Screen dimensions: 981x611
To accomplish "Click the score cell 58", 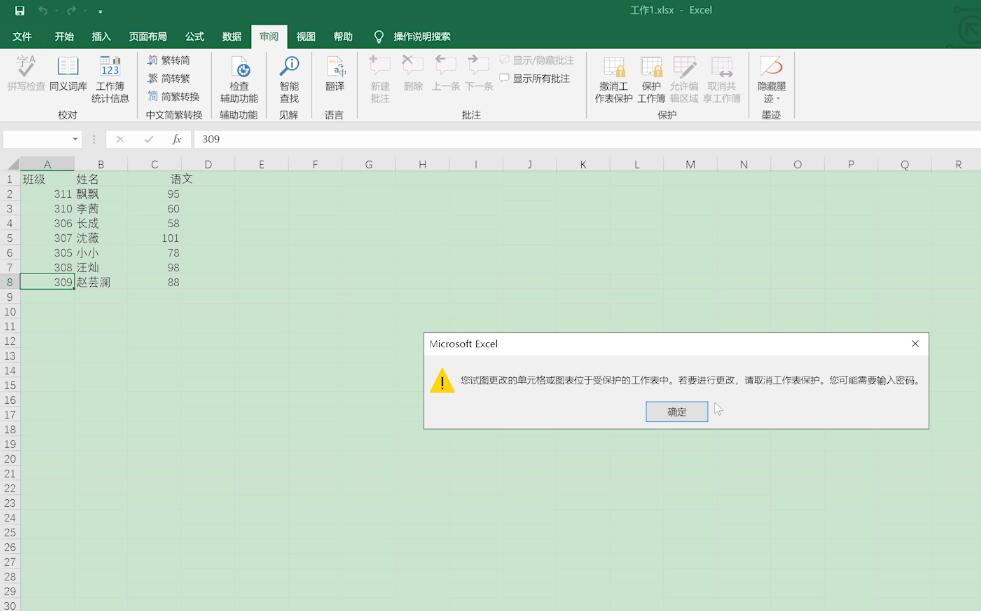I will tap(155, 223).
